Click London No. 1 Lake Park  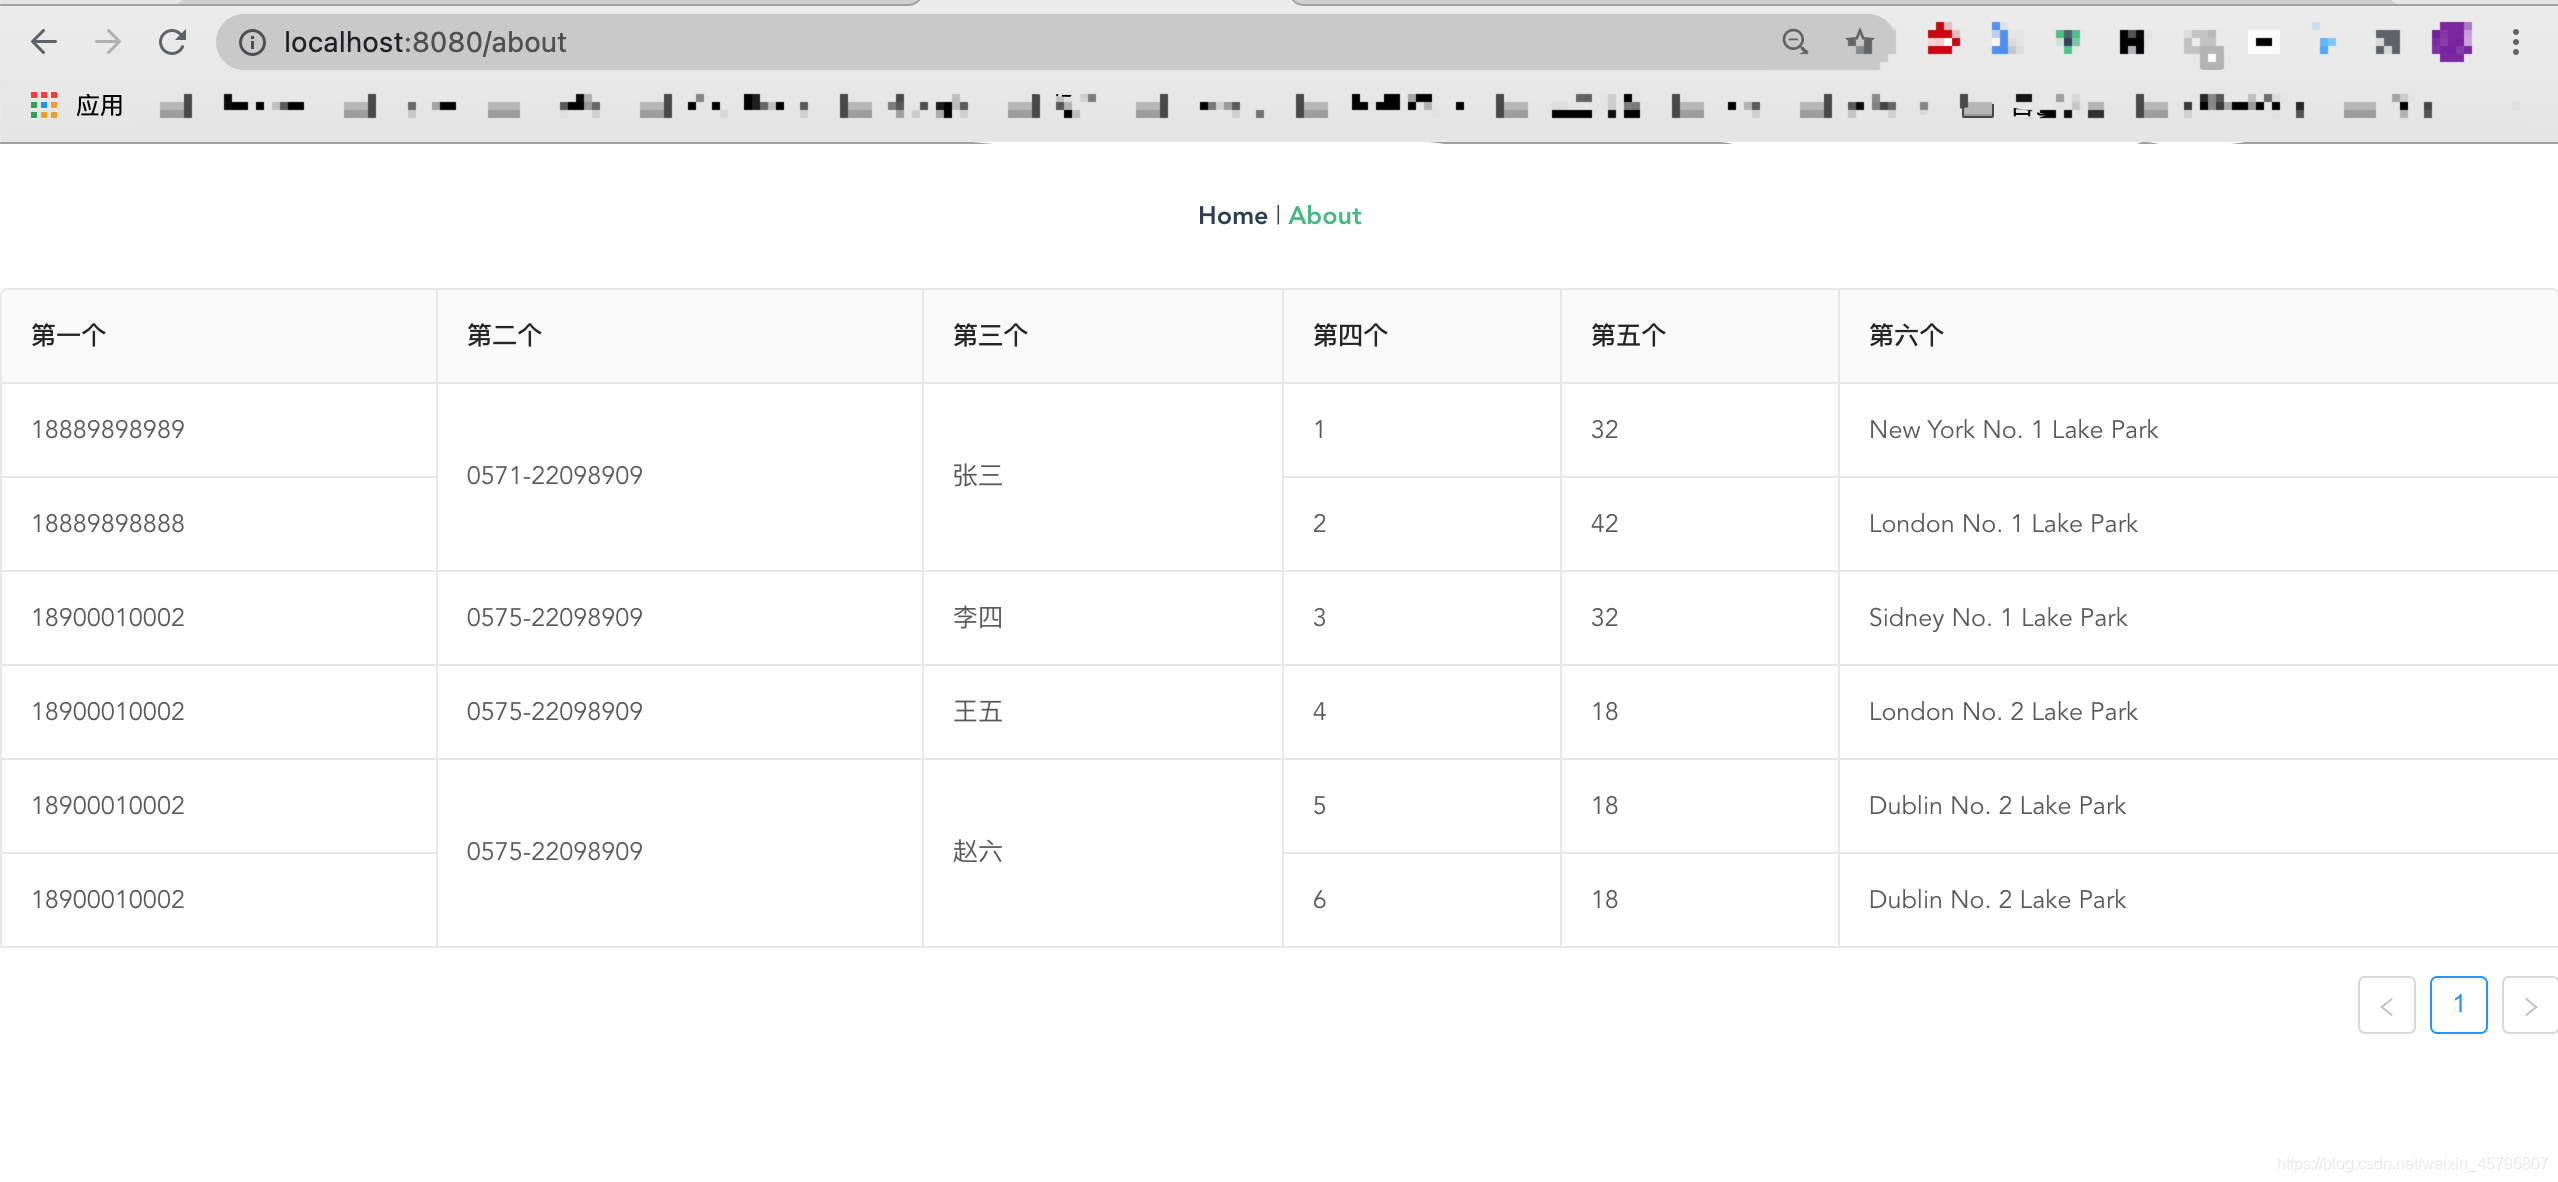(x=2003, y=524)
